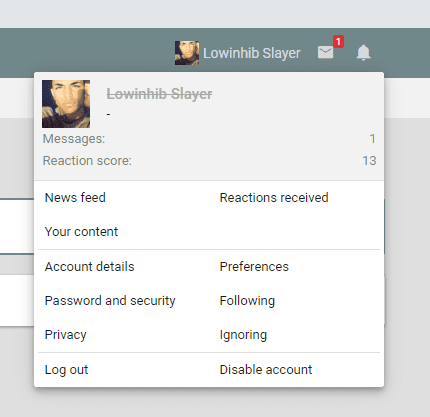Click the Messages count value 1
This screenshot has height=417, width=430.
pos(373,139)
